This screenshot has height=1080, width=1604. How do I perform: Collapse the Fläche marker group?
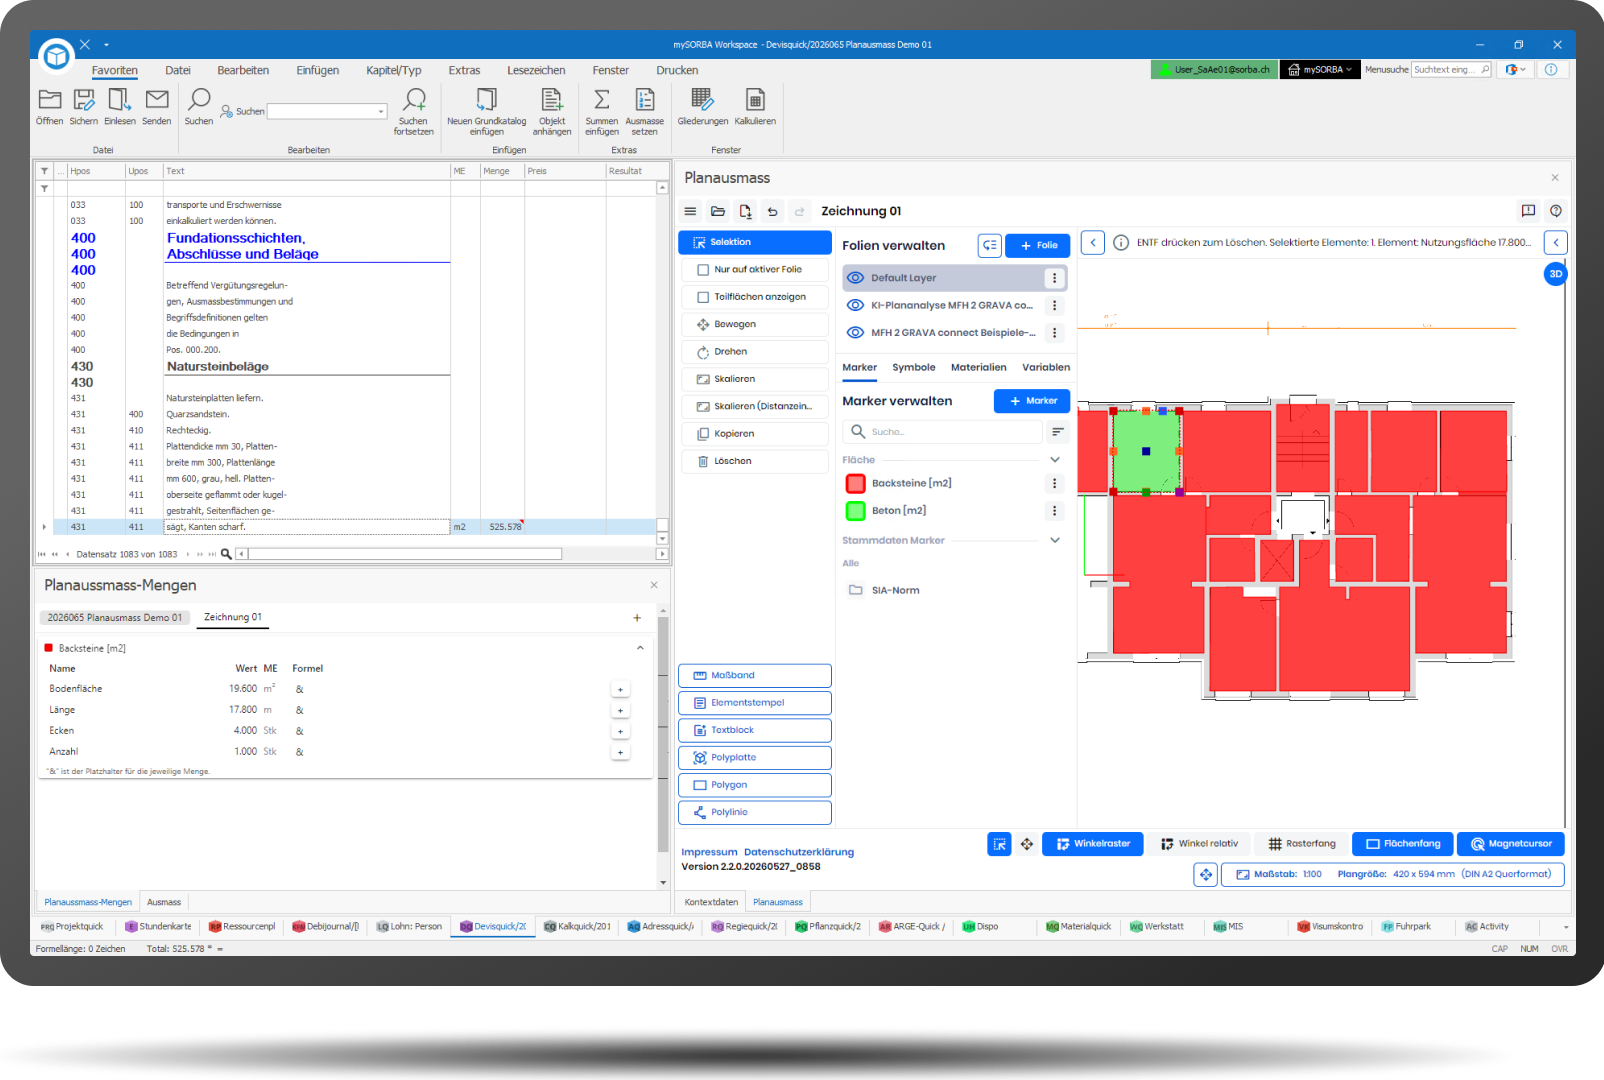[x=1055, y=460]
